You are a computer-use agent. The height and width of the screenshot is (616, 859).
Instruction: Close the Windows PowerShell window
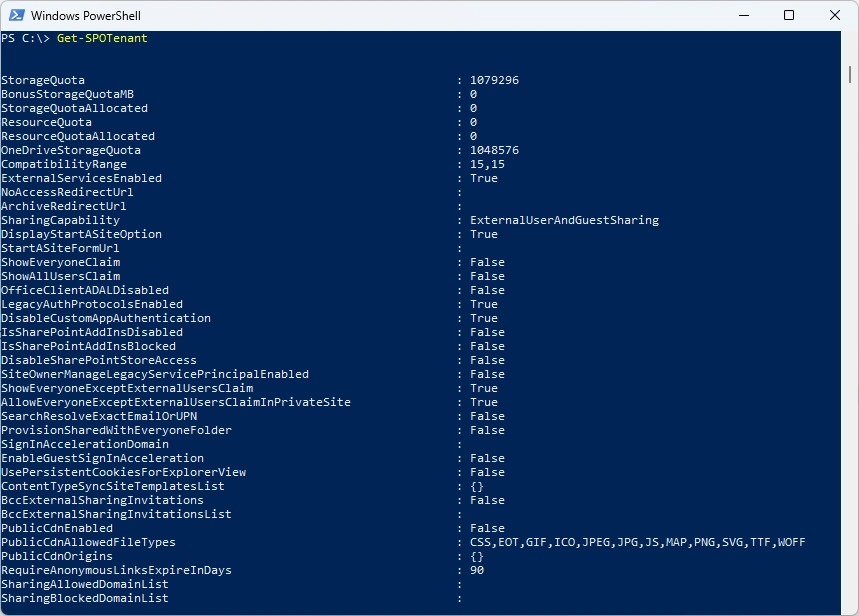[835, 16]
